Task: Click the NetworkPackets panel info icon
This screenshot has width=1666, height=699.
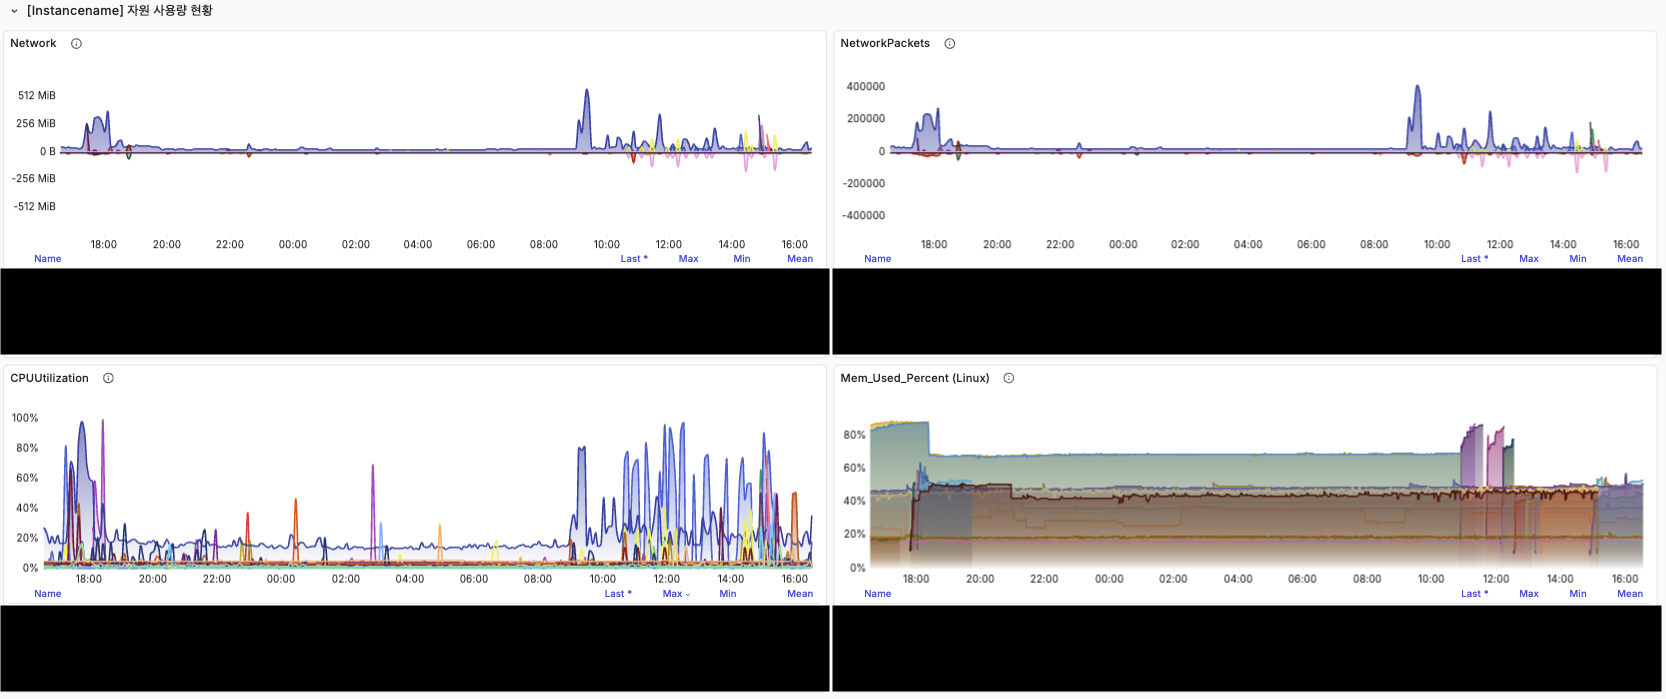Action: coord(949,44)
